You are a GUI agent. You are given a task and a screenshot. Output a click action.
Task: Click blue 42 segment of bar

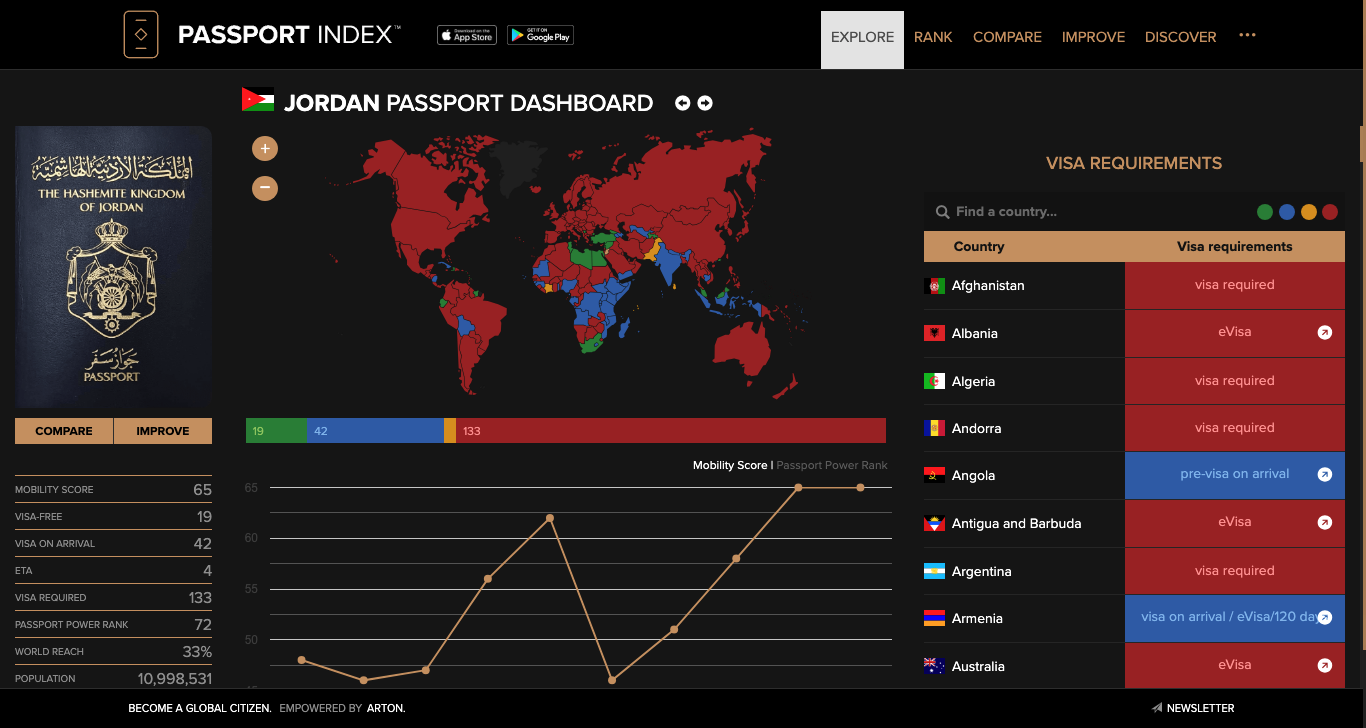click(376, 430)
